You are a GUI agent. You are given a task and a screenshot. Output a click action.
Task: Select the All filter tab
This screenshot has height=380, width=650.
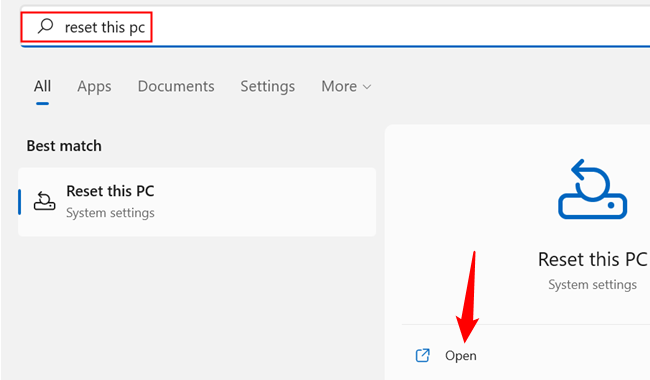[42, 86]
